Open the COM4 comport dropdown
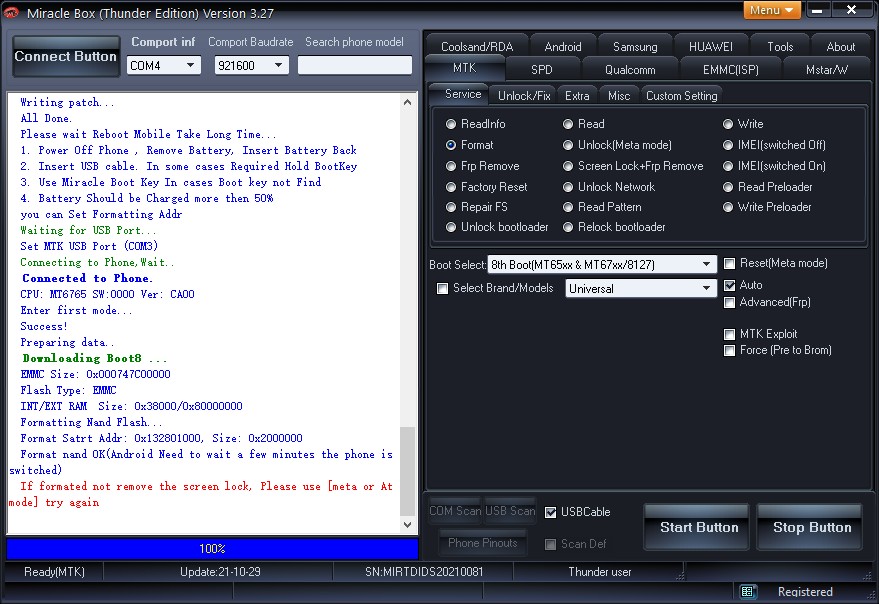 coord(163,66)
